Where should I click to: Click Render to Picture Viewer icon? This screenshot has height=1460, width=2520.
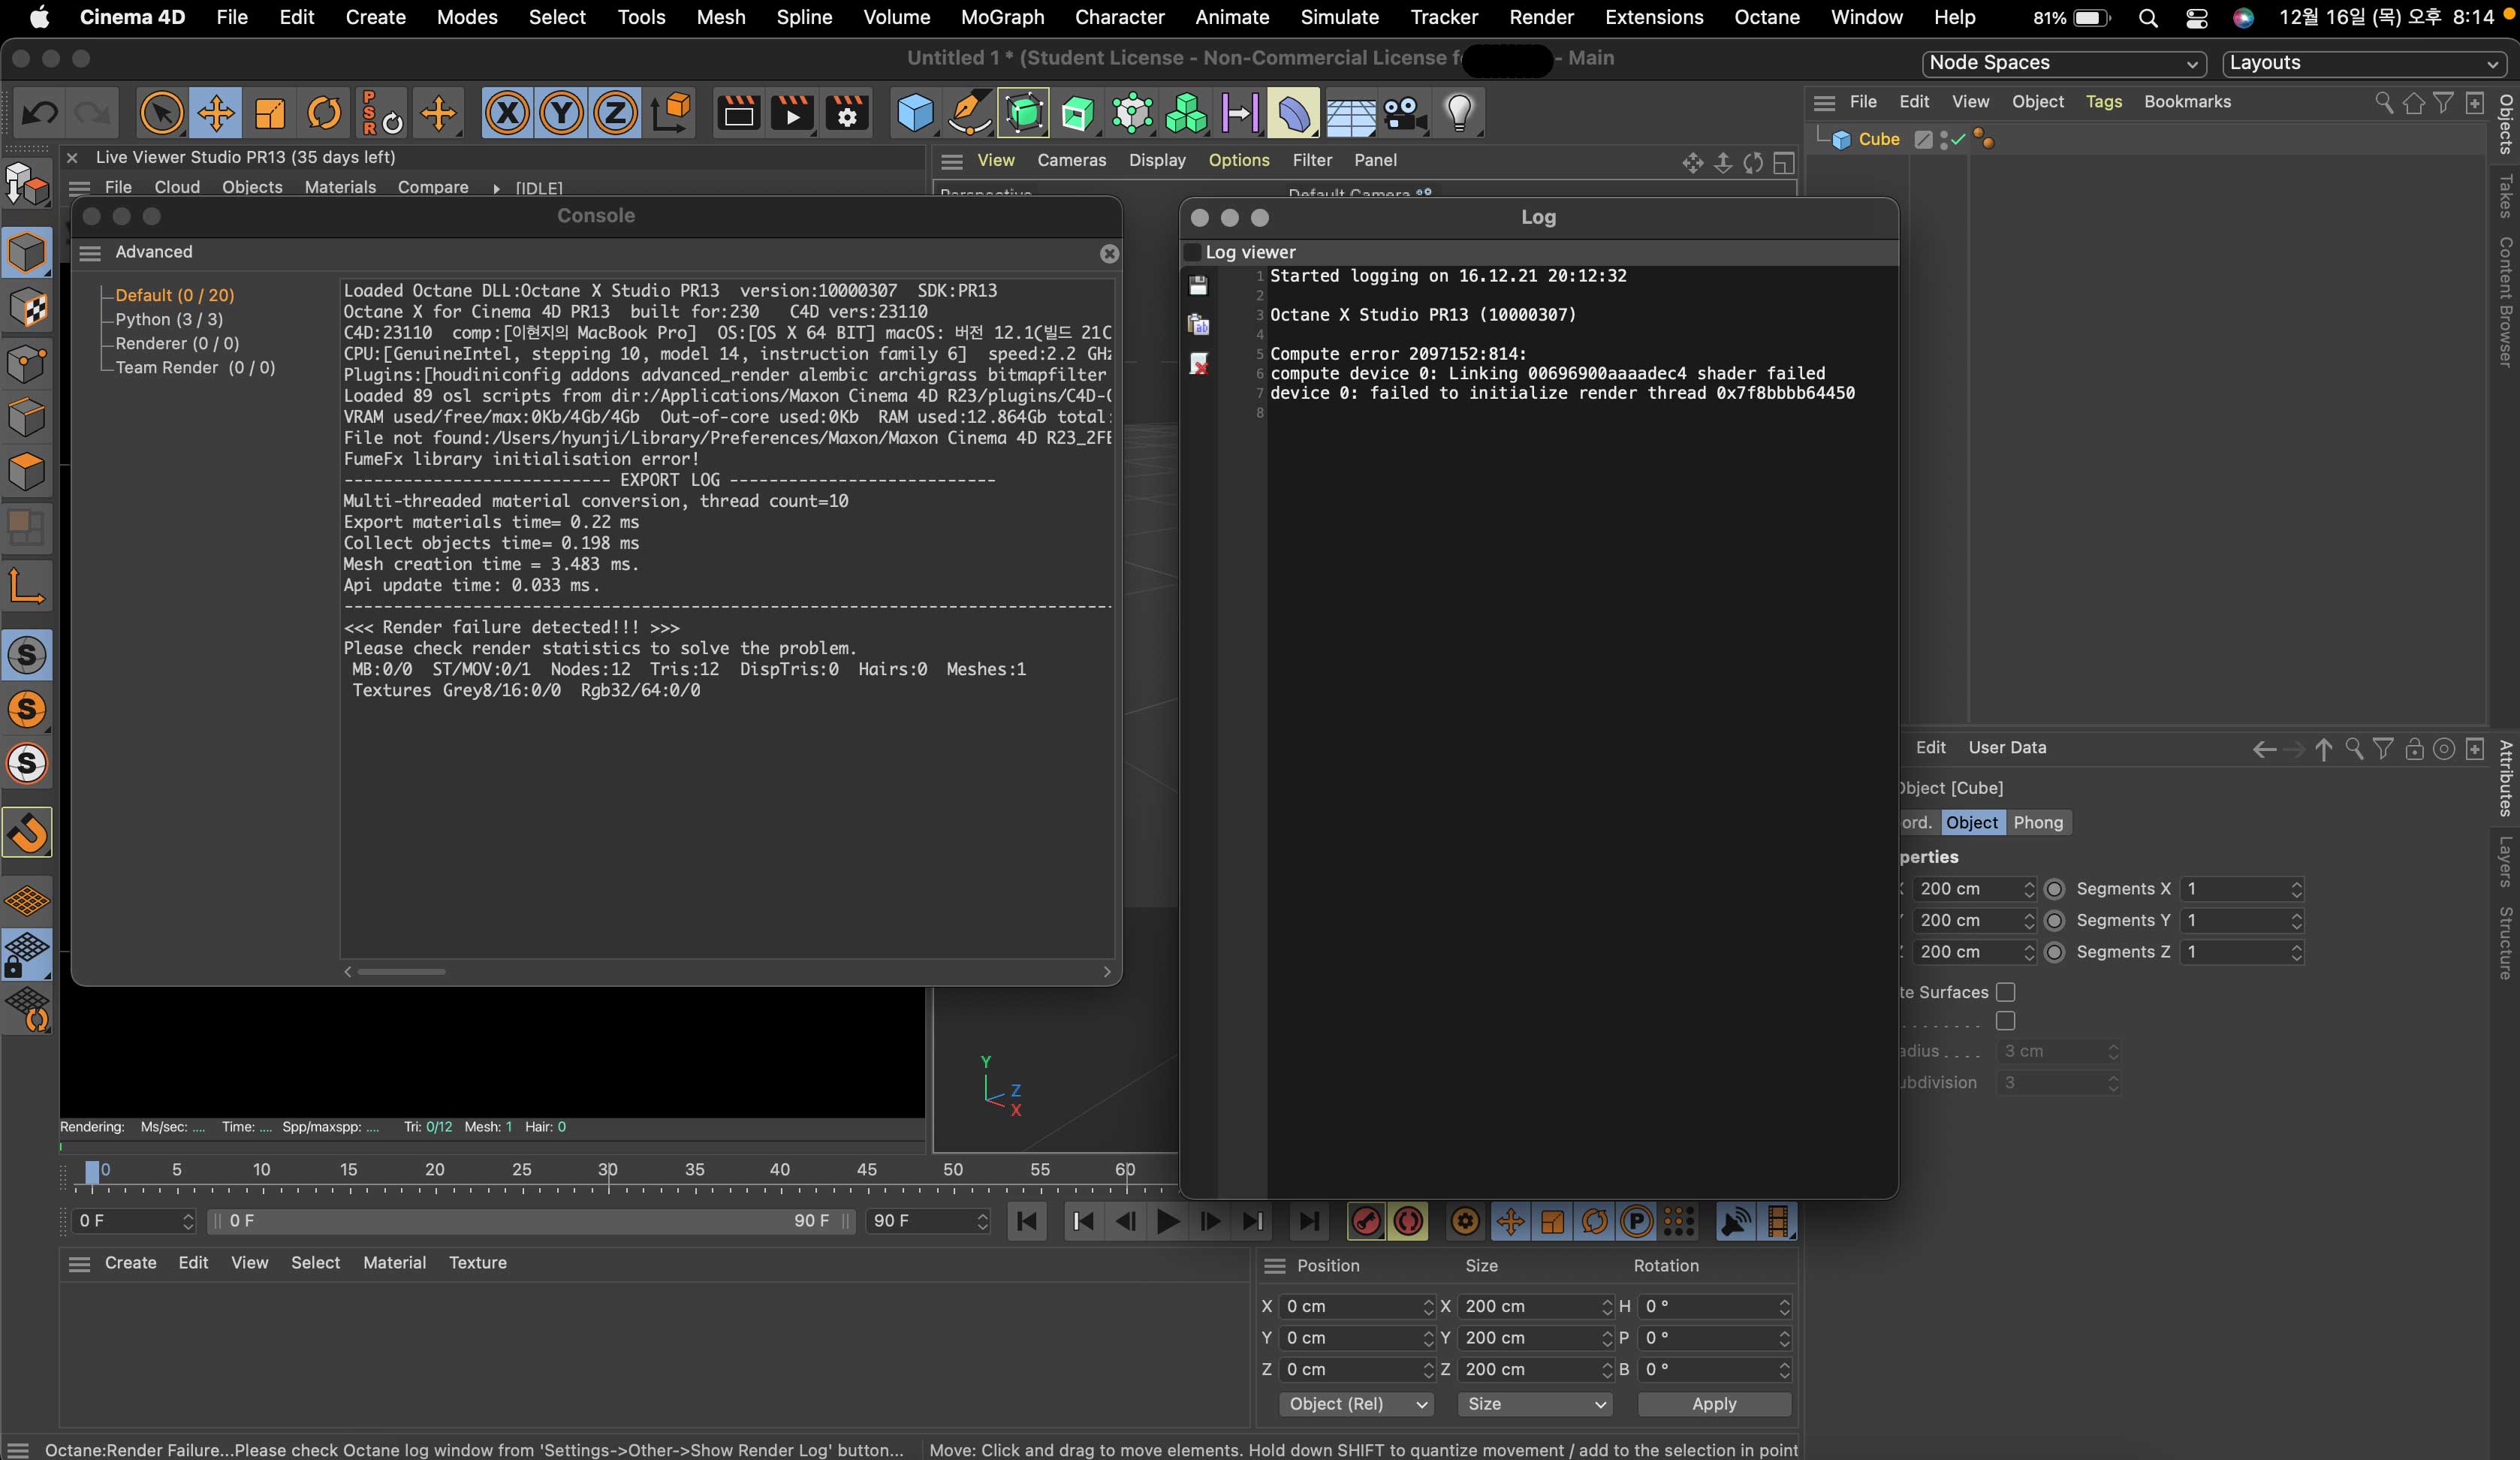(792, 112)
